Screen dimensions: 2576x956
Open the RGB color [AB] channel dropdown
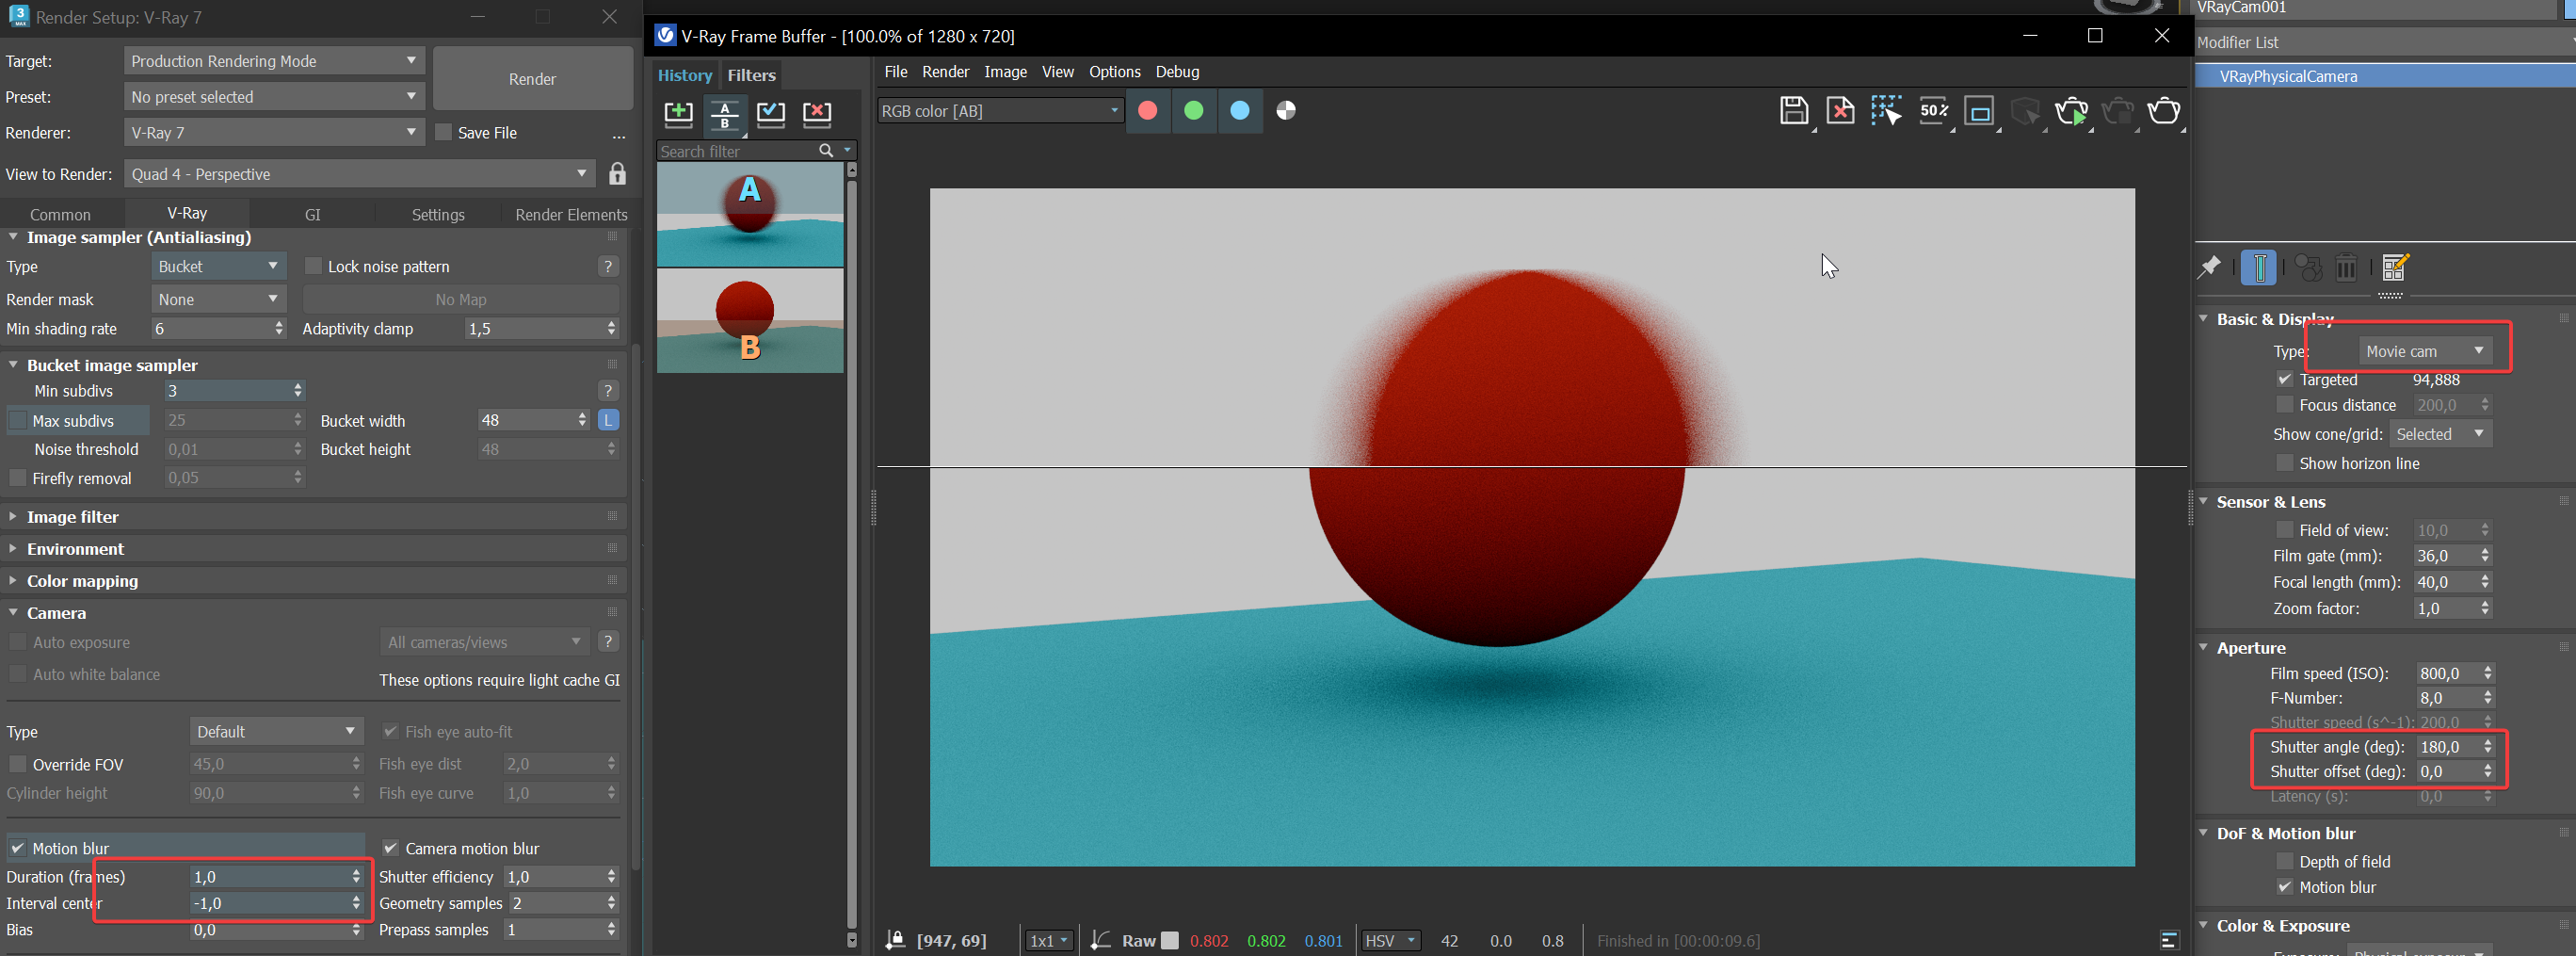[1000, 111]
